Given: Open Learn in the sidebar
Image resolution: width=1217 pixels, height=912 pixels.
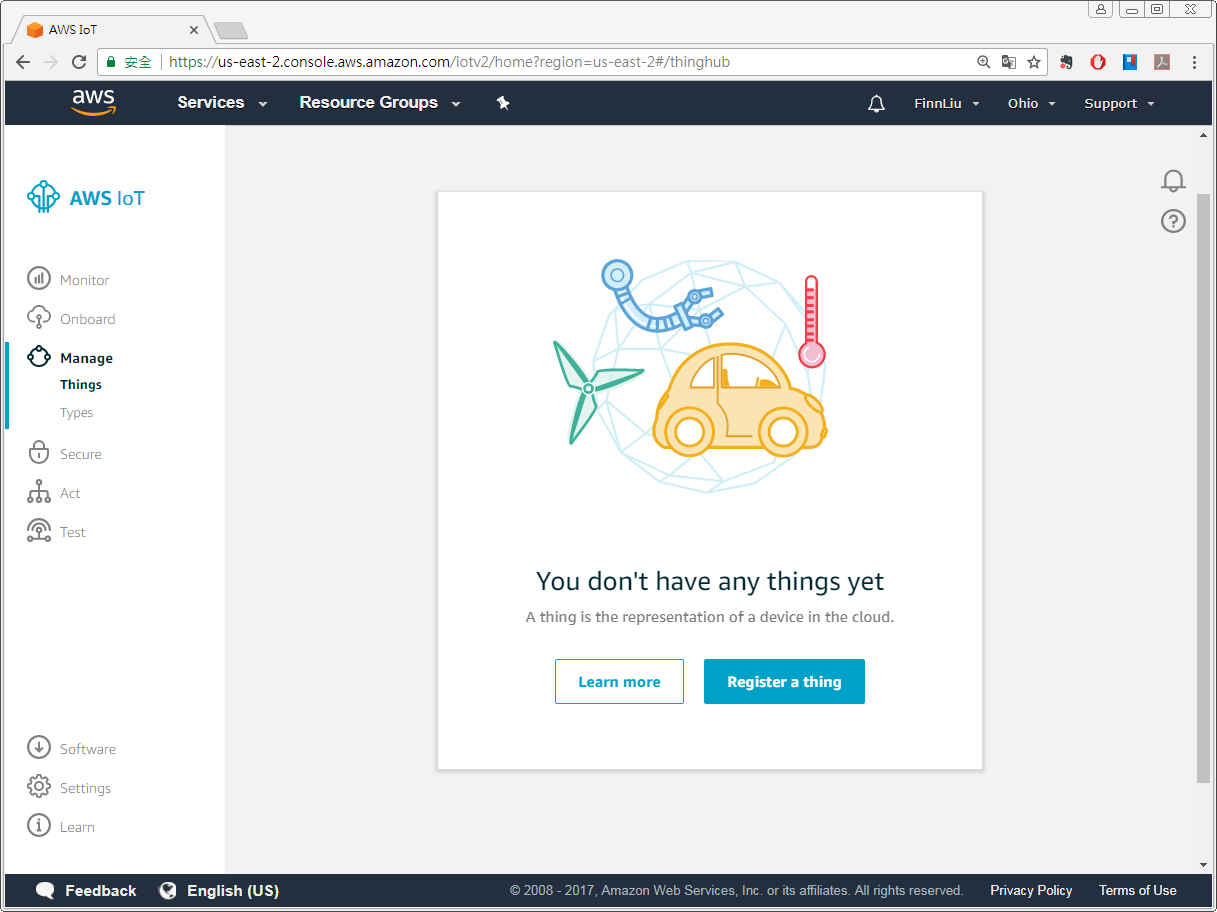Looking at the screenshot, I should pyautogui.click(x=77, y=827).
